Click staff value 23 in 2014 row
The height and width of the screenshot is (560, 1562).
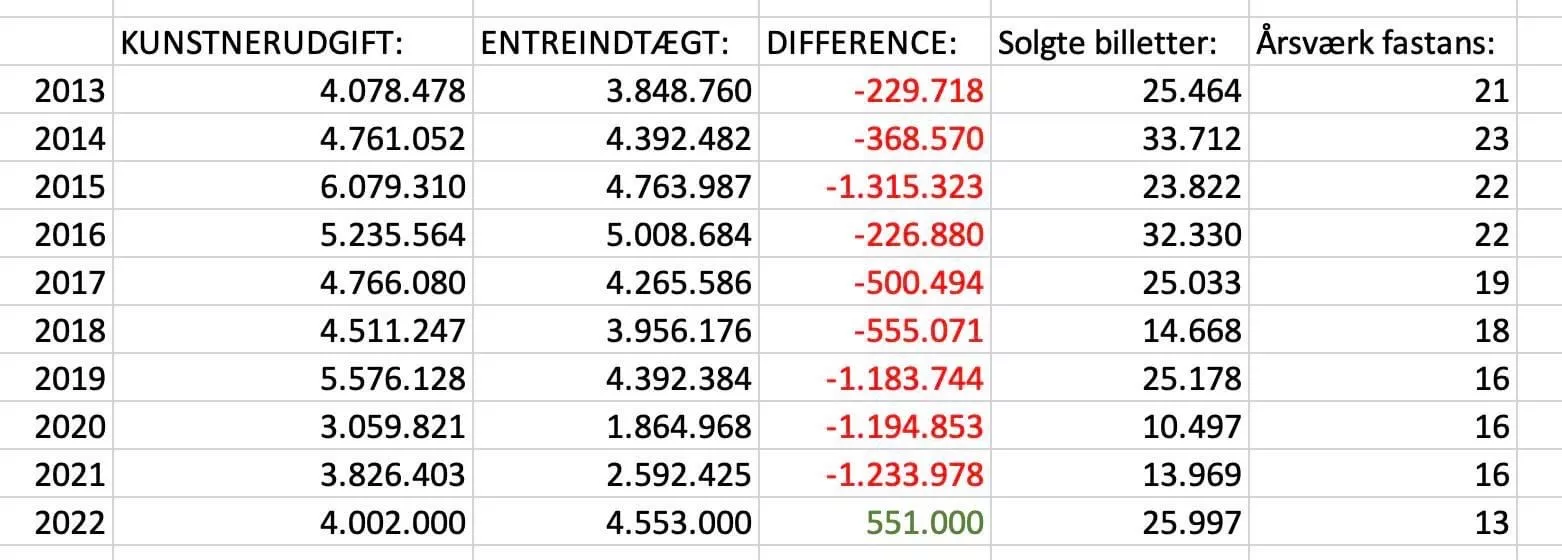(x=1491, y=139)
